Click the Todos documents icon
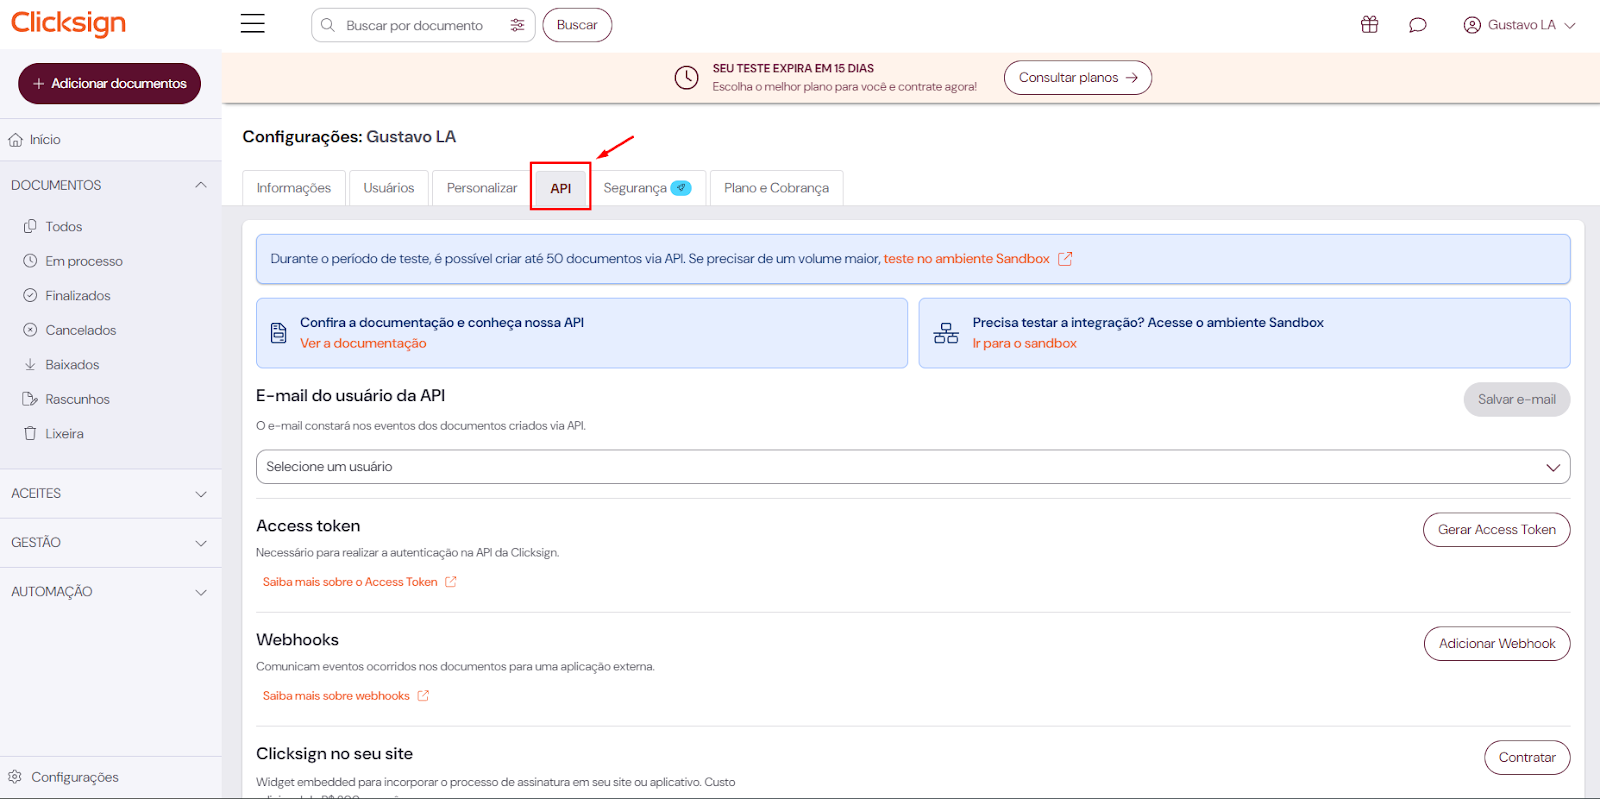 (30, 226)
